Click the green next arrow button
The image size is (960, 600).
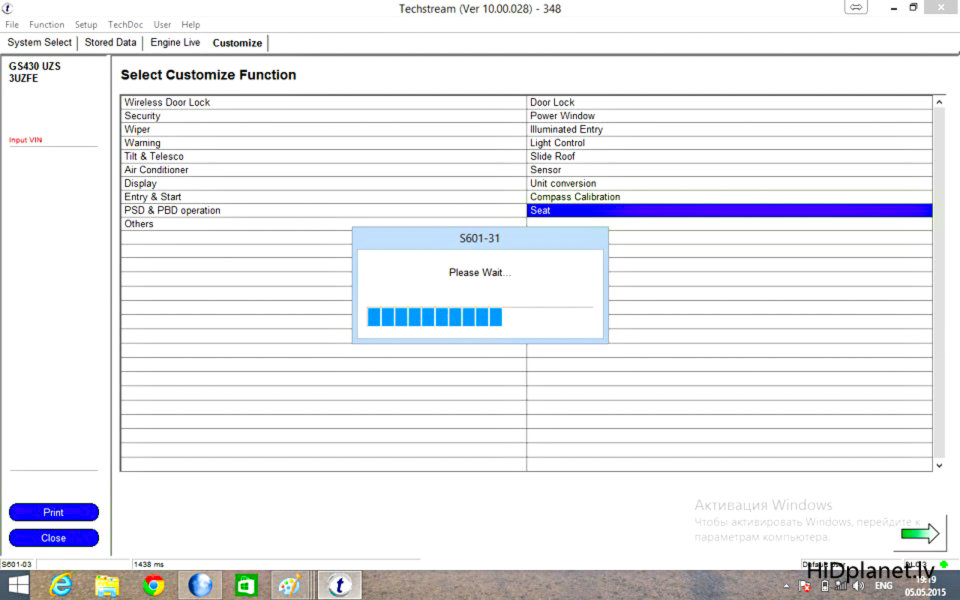pyautogui.click(x=920, y=534)
